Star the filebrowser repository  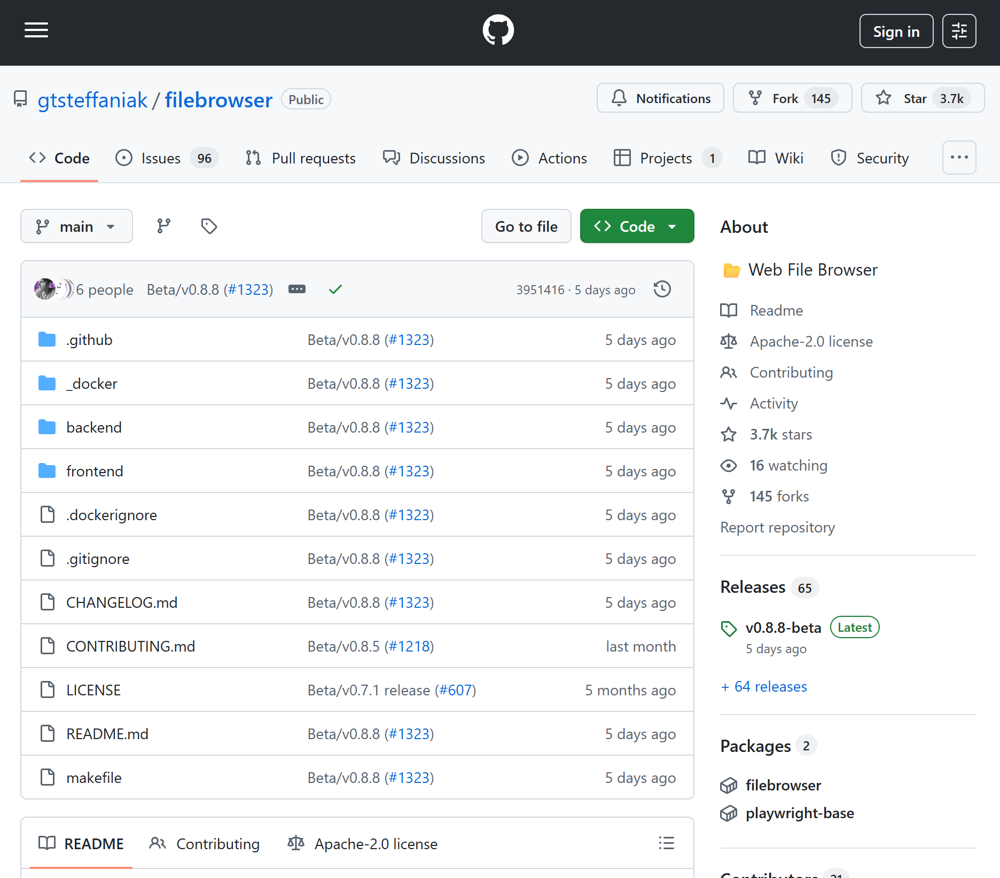coord(922,98)
